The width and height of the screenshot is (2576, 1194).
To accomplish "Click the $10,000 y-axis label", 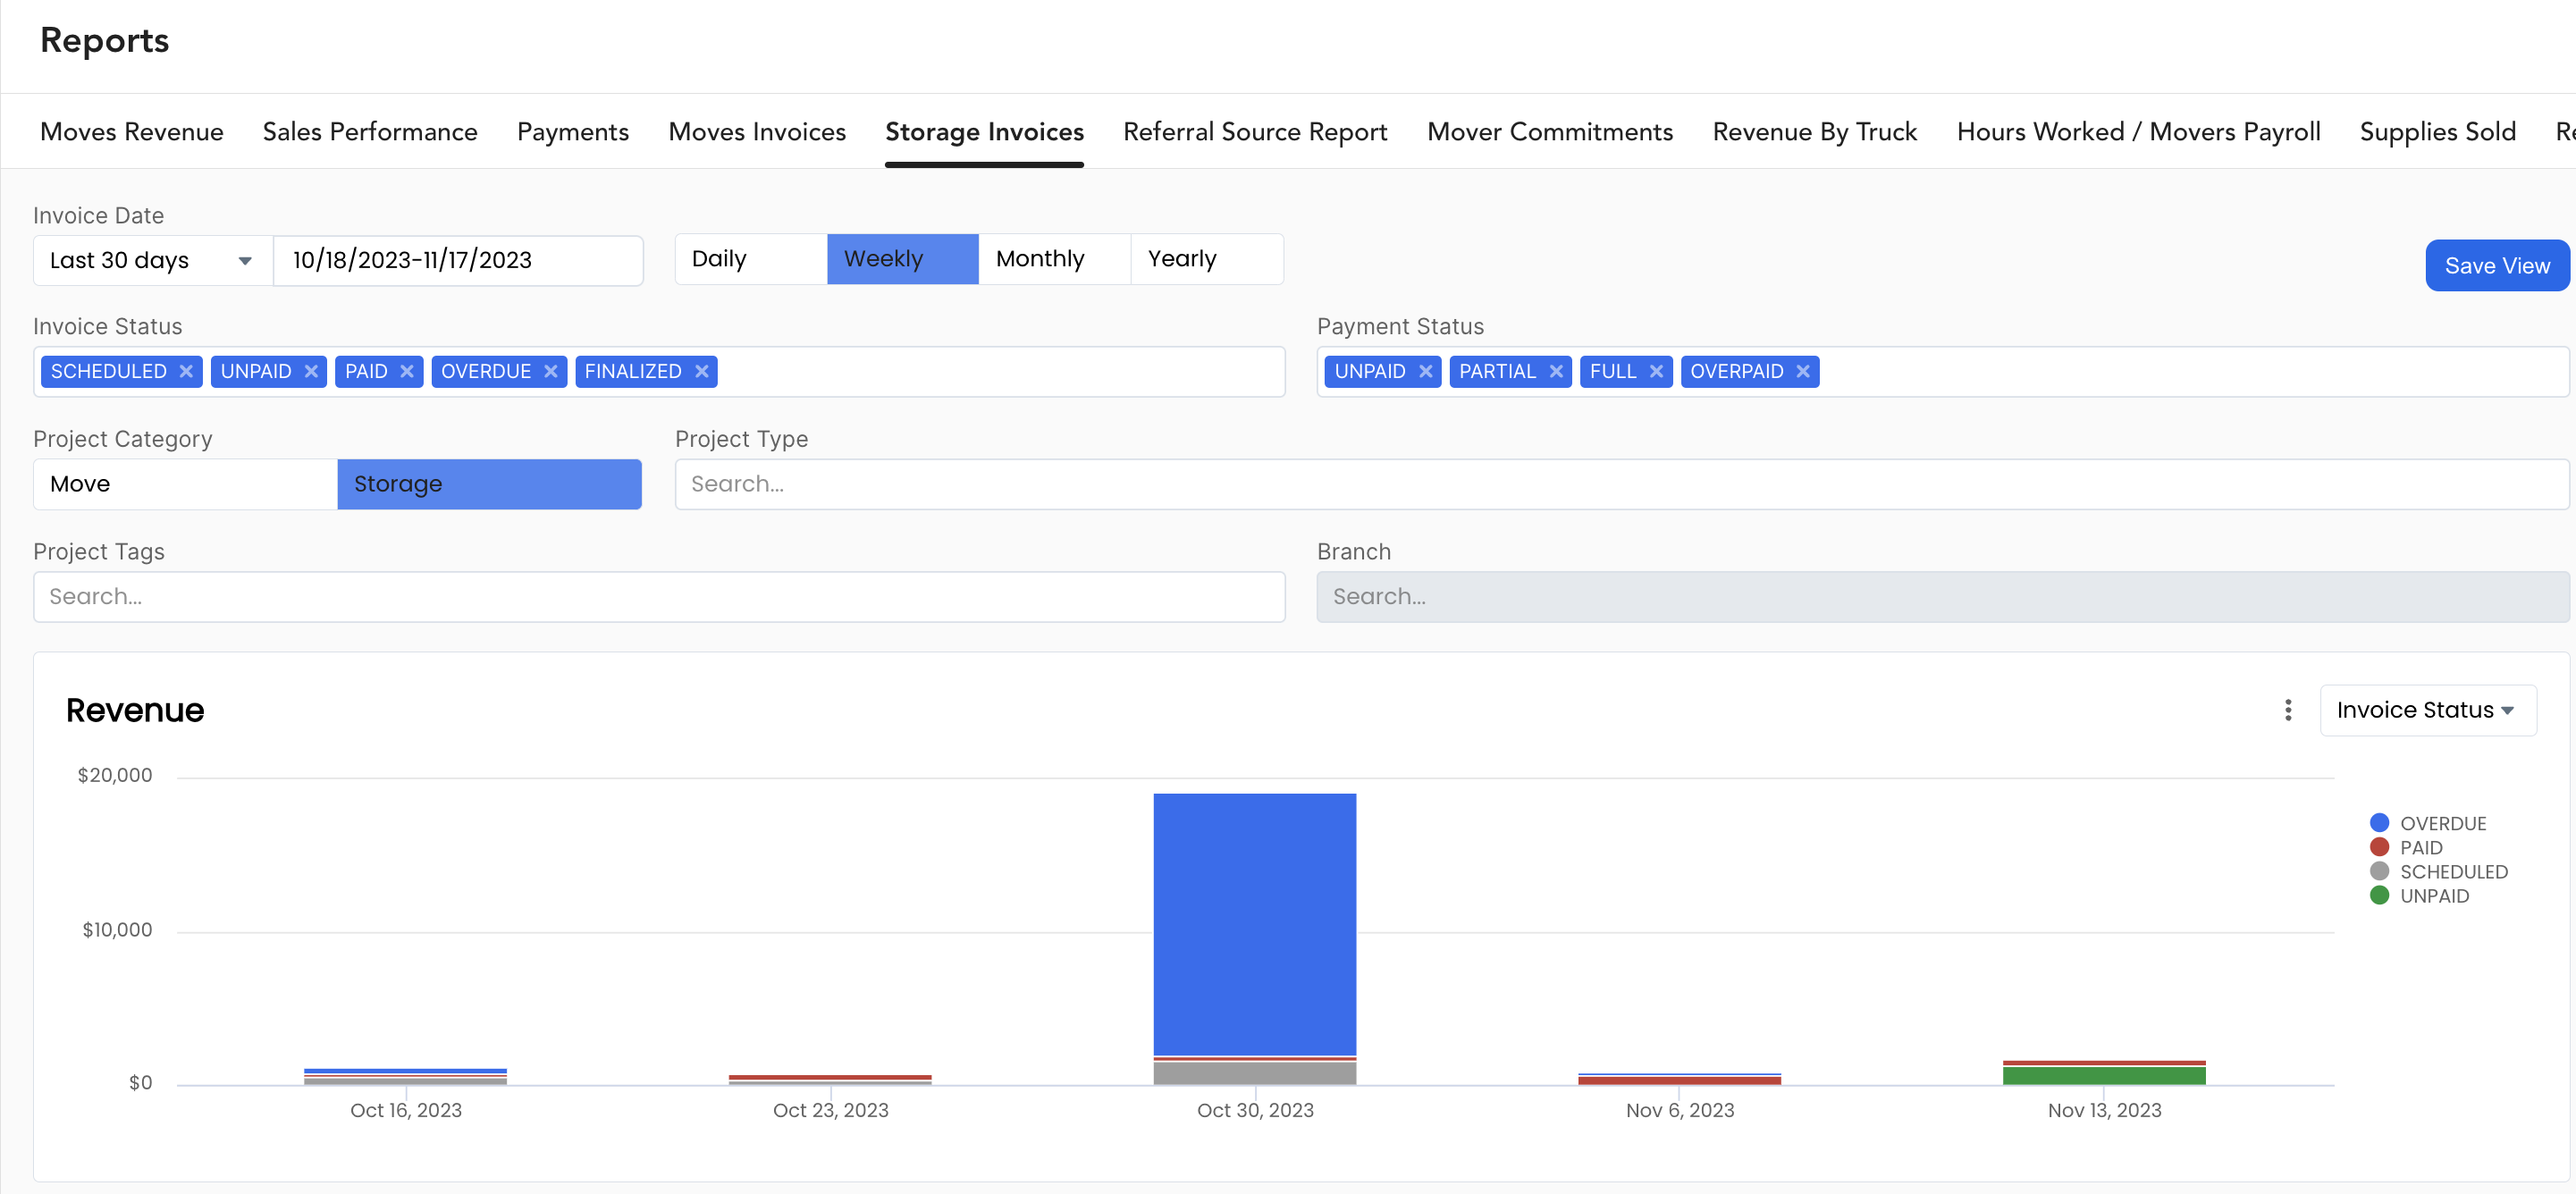I will coord(117,930).
